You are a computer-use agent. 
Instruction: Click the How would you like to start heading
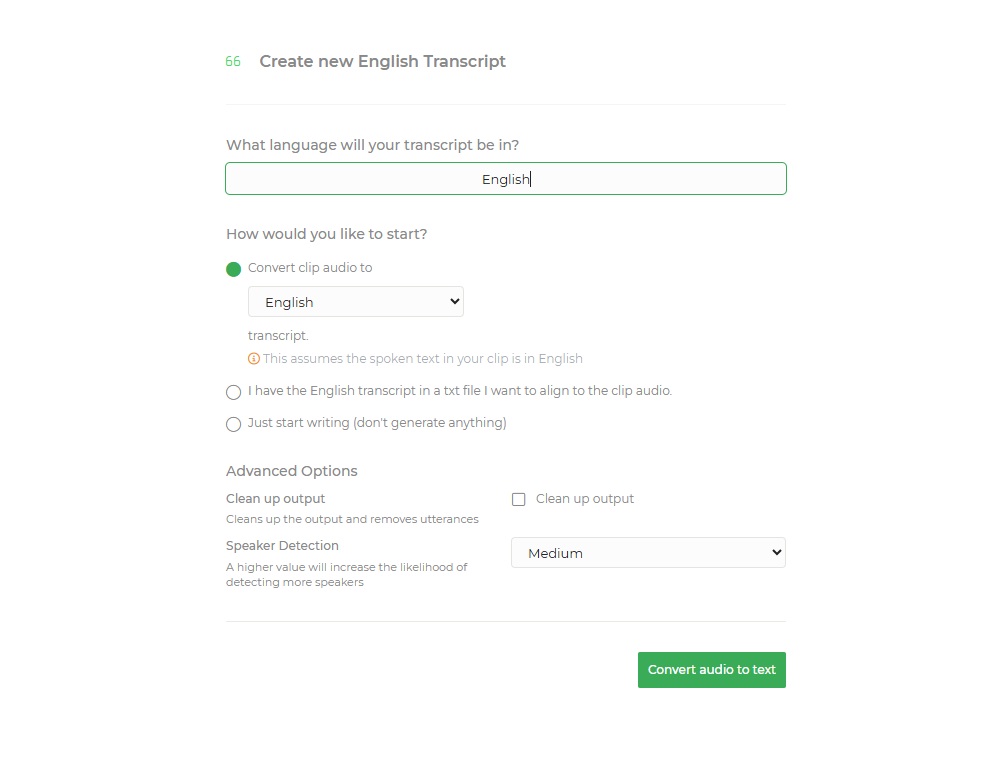327,233
